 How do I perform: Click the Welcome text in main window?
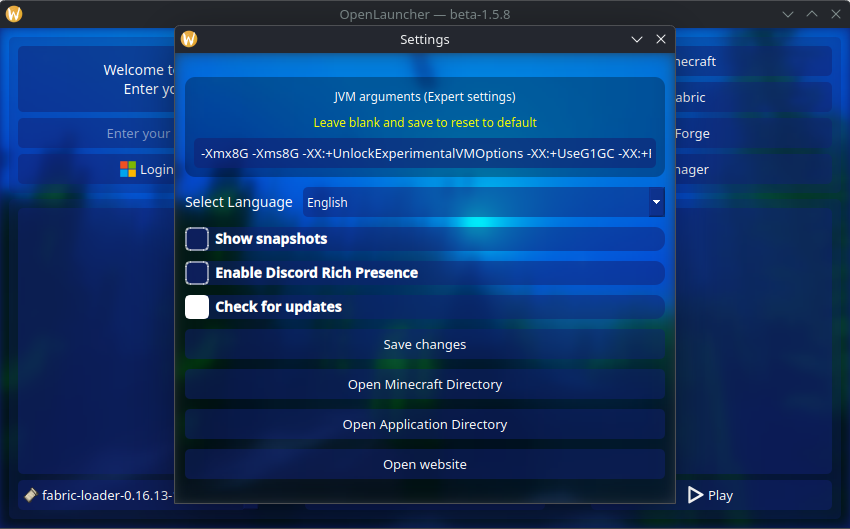coord(139,79)
